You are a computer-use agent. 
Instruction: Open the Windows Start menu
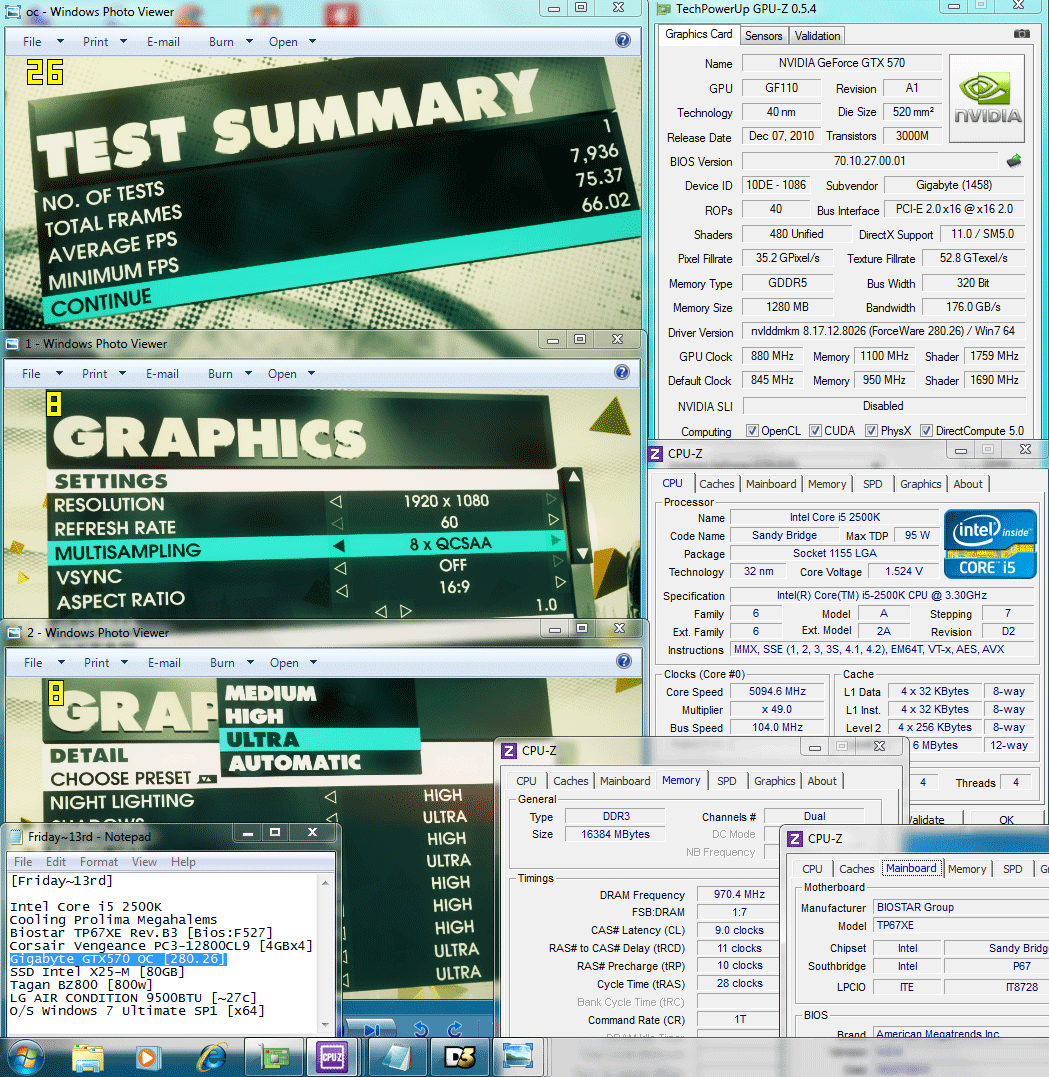25,1058
